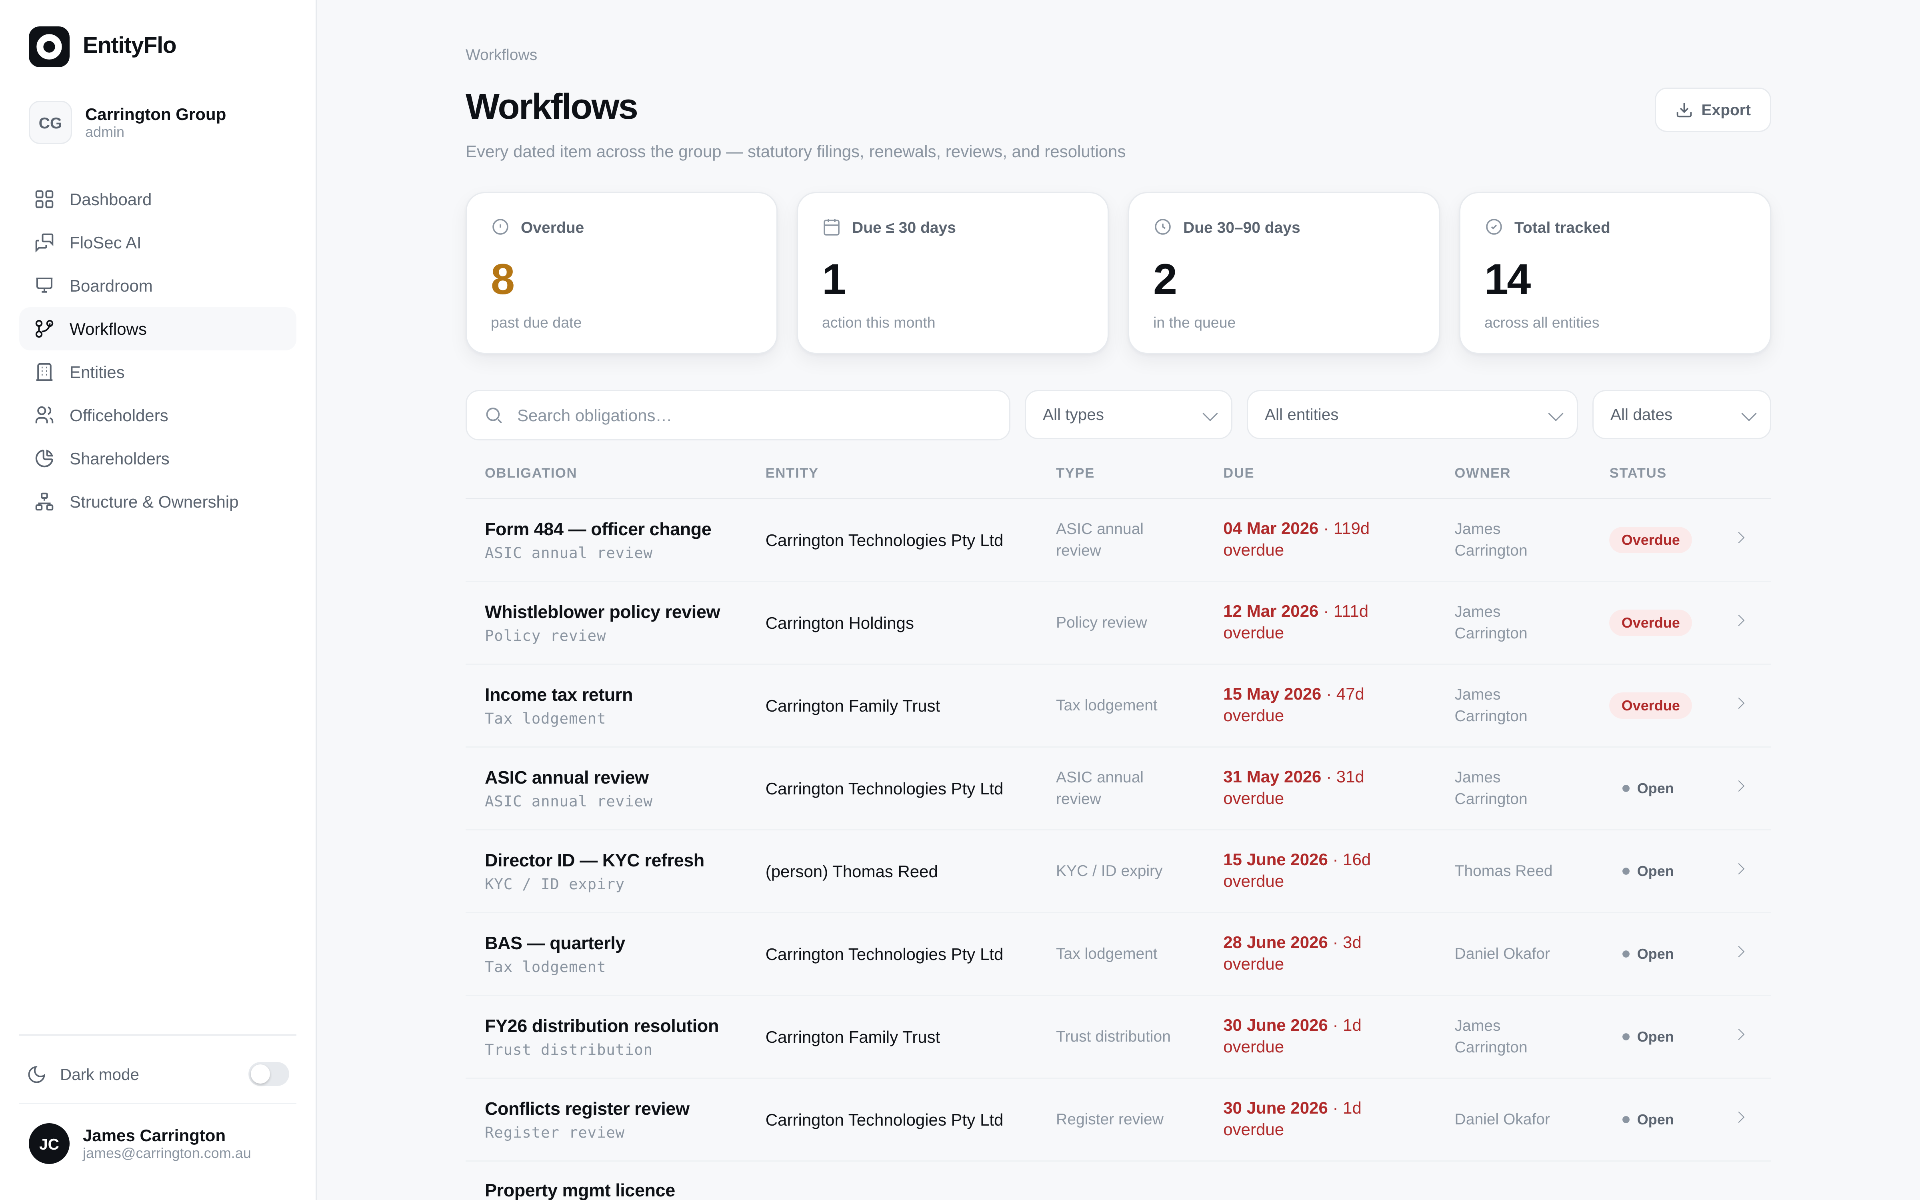Click the Overdue card alert icon
The width and height of the screenshot is (1920, 1200).
click(x=500, y=227)
